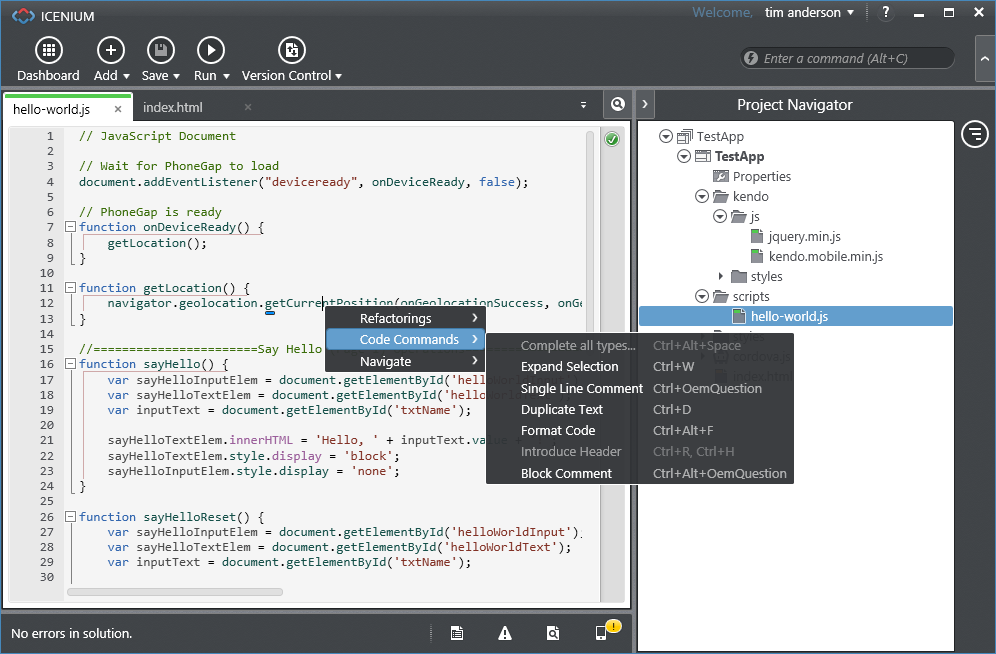Click the styles folder icon
This screenshot has height=654, width=996.
[739, 276]
